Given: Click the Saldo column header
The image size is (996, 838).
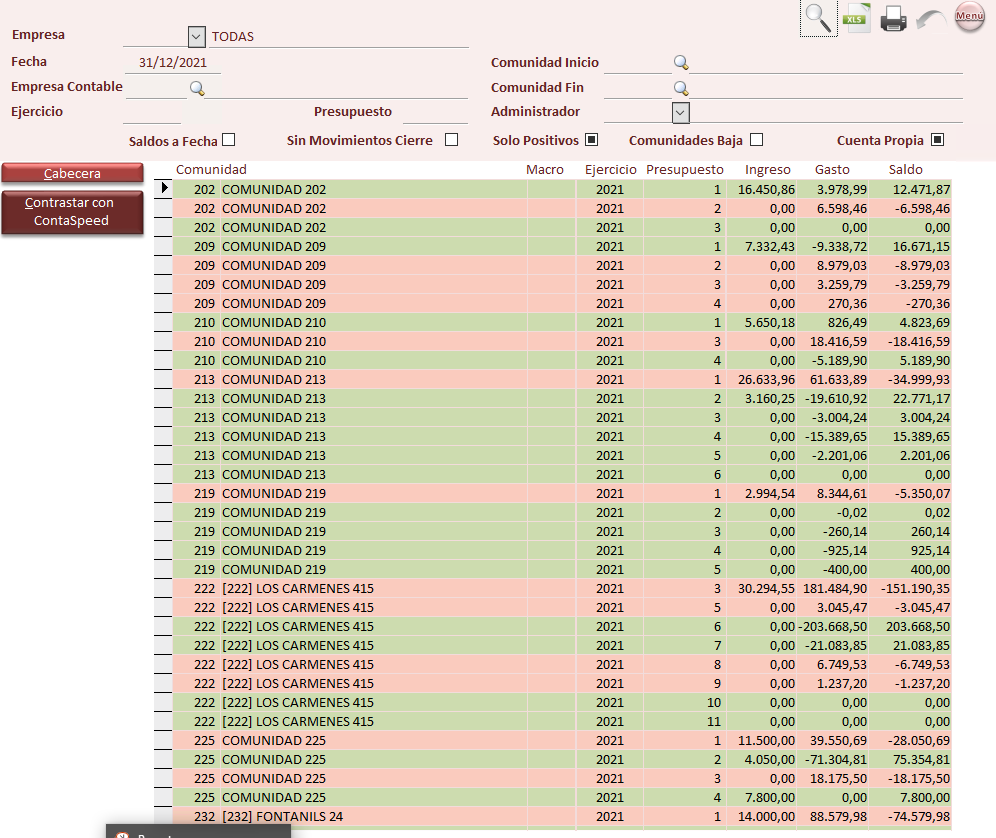Looking at the screenshot, I should tap(905, 170).
